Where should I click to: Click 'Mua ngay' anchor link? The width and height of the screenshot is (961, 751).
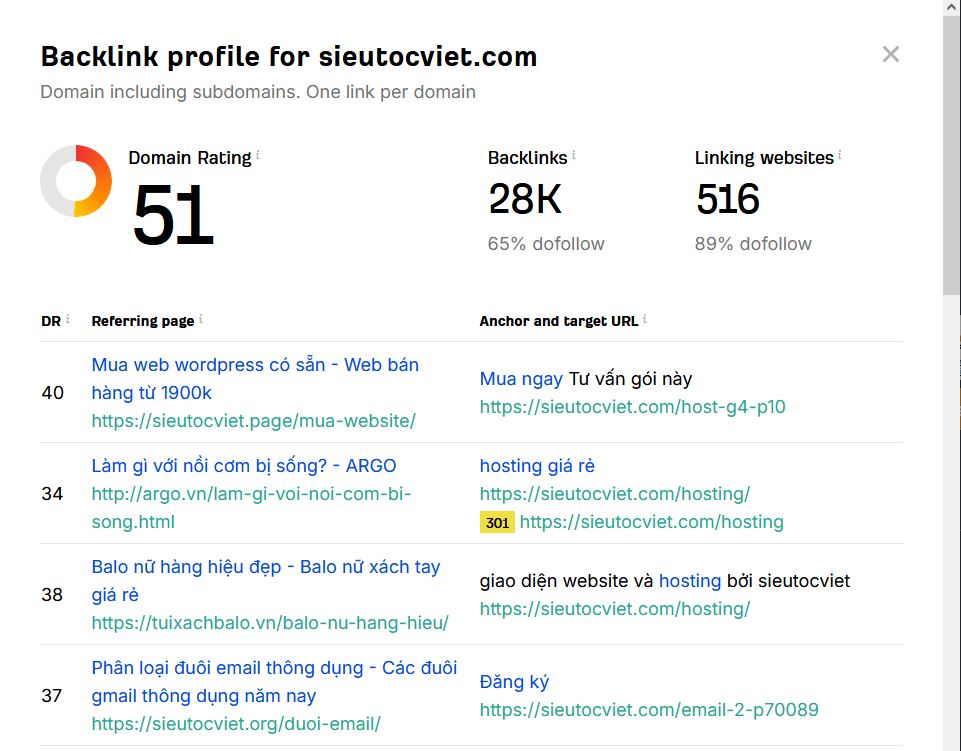tap(521, 379)
